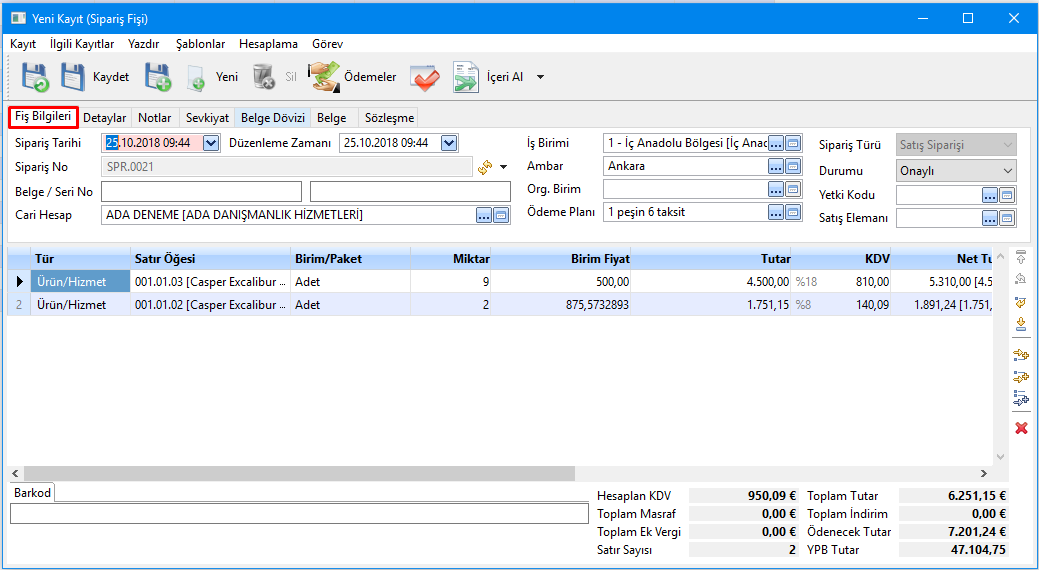The image size is (1039, 570).
Task: Click the red X delete row icon
Action: 1021,428
